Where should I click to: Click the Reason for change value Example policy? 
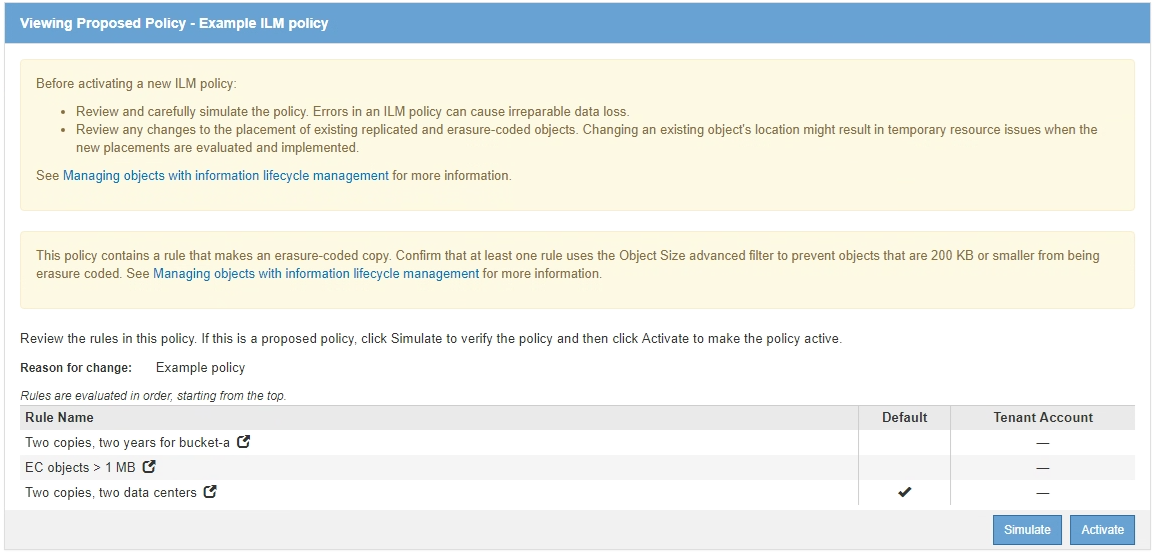[x=200, y=367]
